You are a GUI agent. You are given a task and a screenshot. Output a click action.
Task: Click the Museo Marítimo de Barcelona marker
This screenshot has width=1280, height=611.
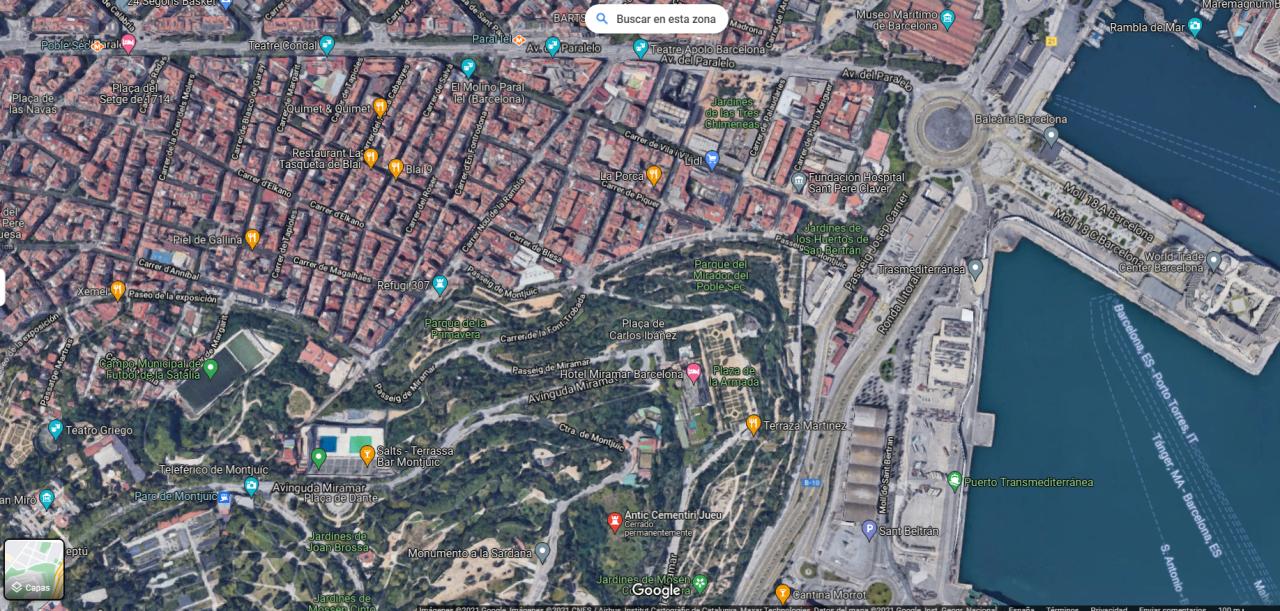click(947, 18)
